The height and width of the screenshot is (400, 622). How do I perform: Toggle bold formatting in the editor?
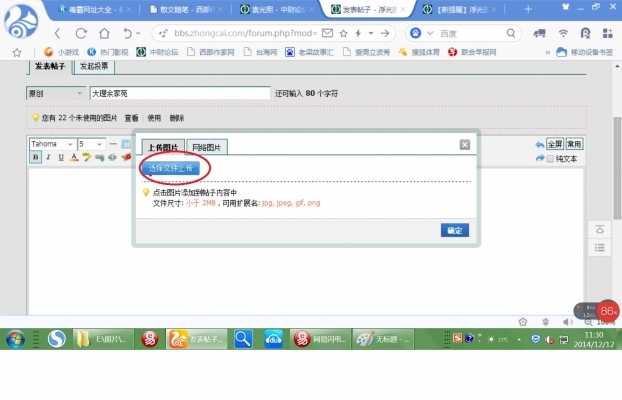[x=35, y=157]
